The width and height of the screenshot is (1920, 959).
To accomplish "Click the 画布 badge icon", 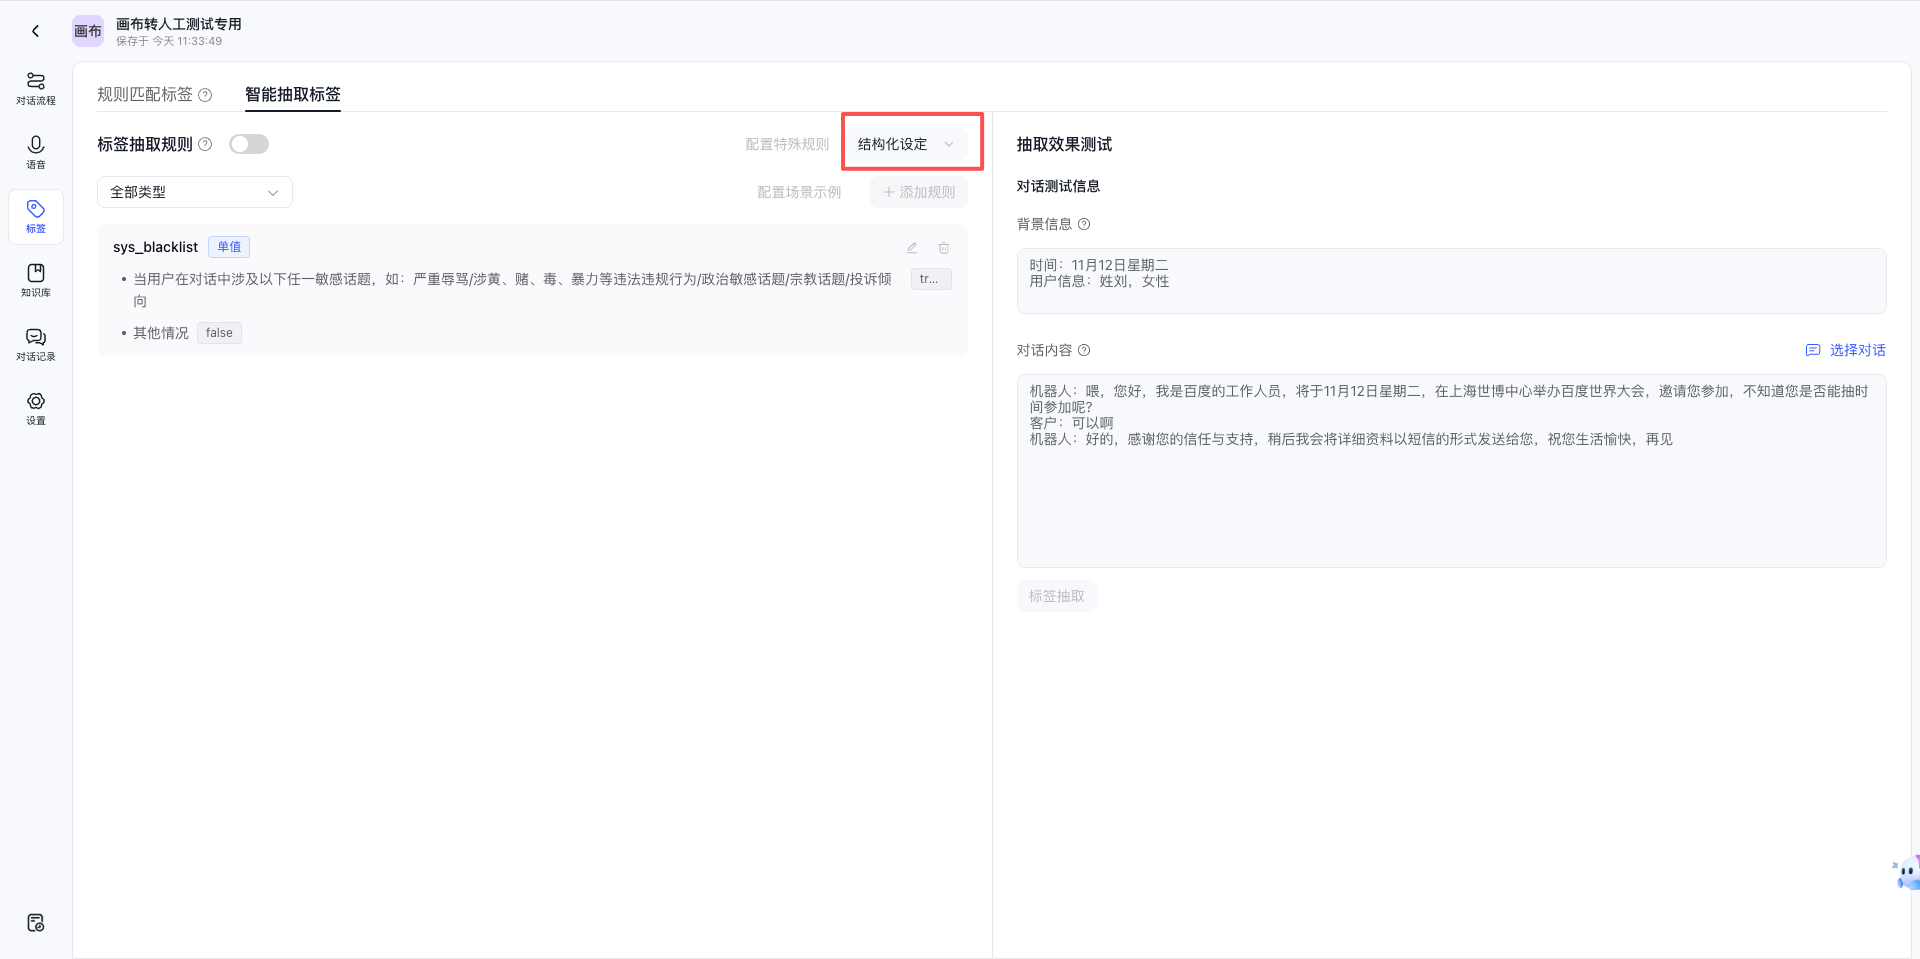I will click(x=88, y=31).
